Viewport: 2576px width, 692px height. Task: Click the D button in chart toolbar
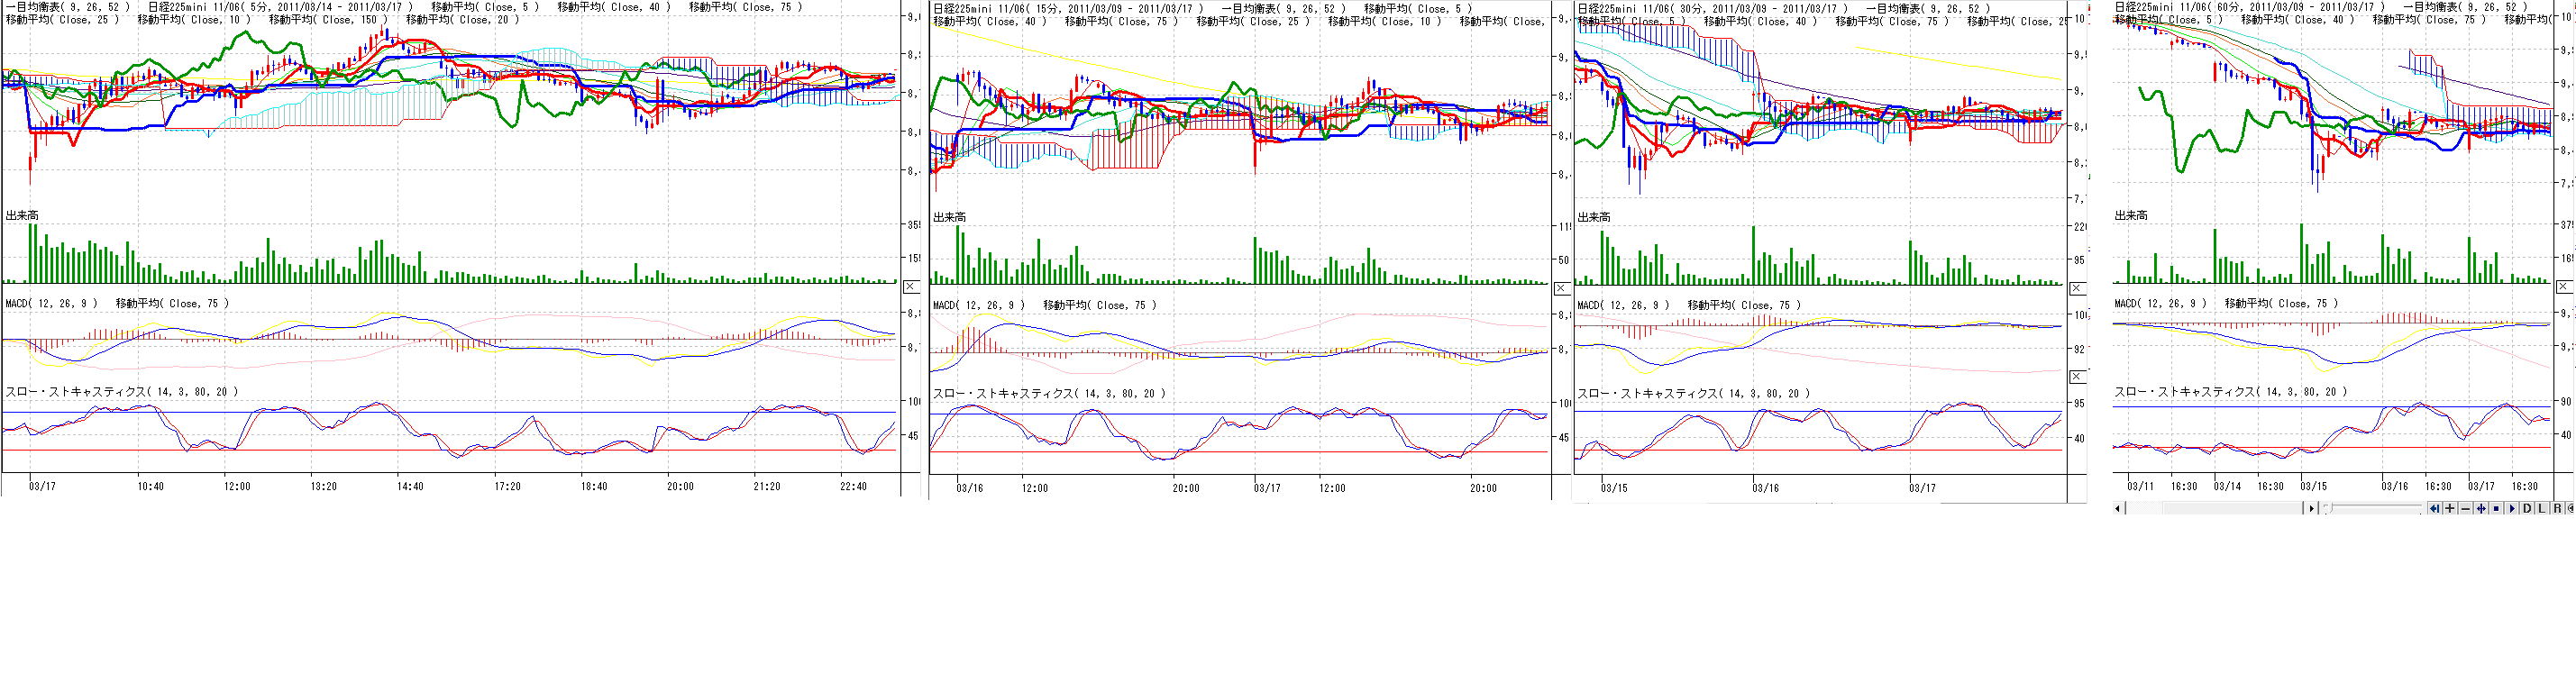[x=2527, y=509]
